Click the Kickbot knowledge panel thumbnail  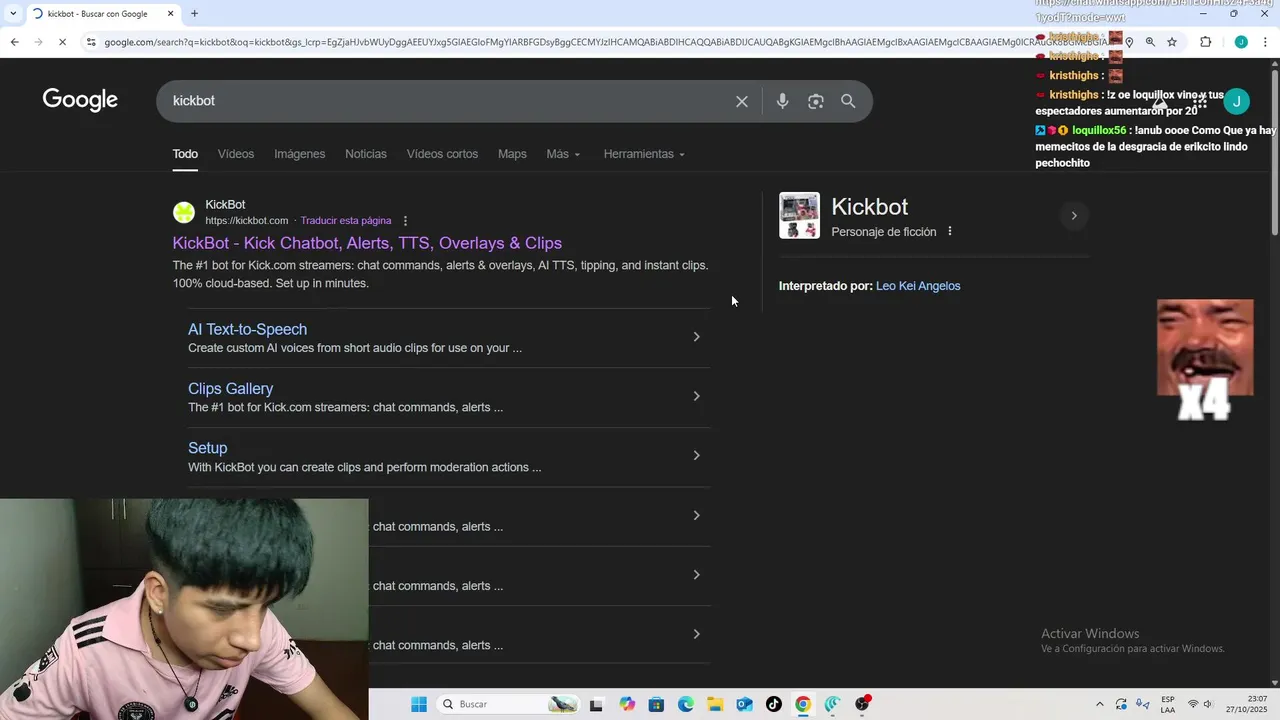click(799, 216)
